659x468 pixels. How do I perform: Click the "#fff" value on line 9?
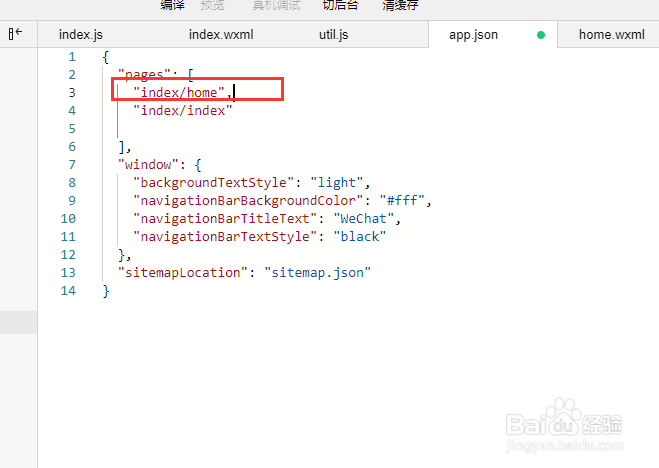402,201
